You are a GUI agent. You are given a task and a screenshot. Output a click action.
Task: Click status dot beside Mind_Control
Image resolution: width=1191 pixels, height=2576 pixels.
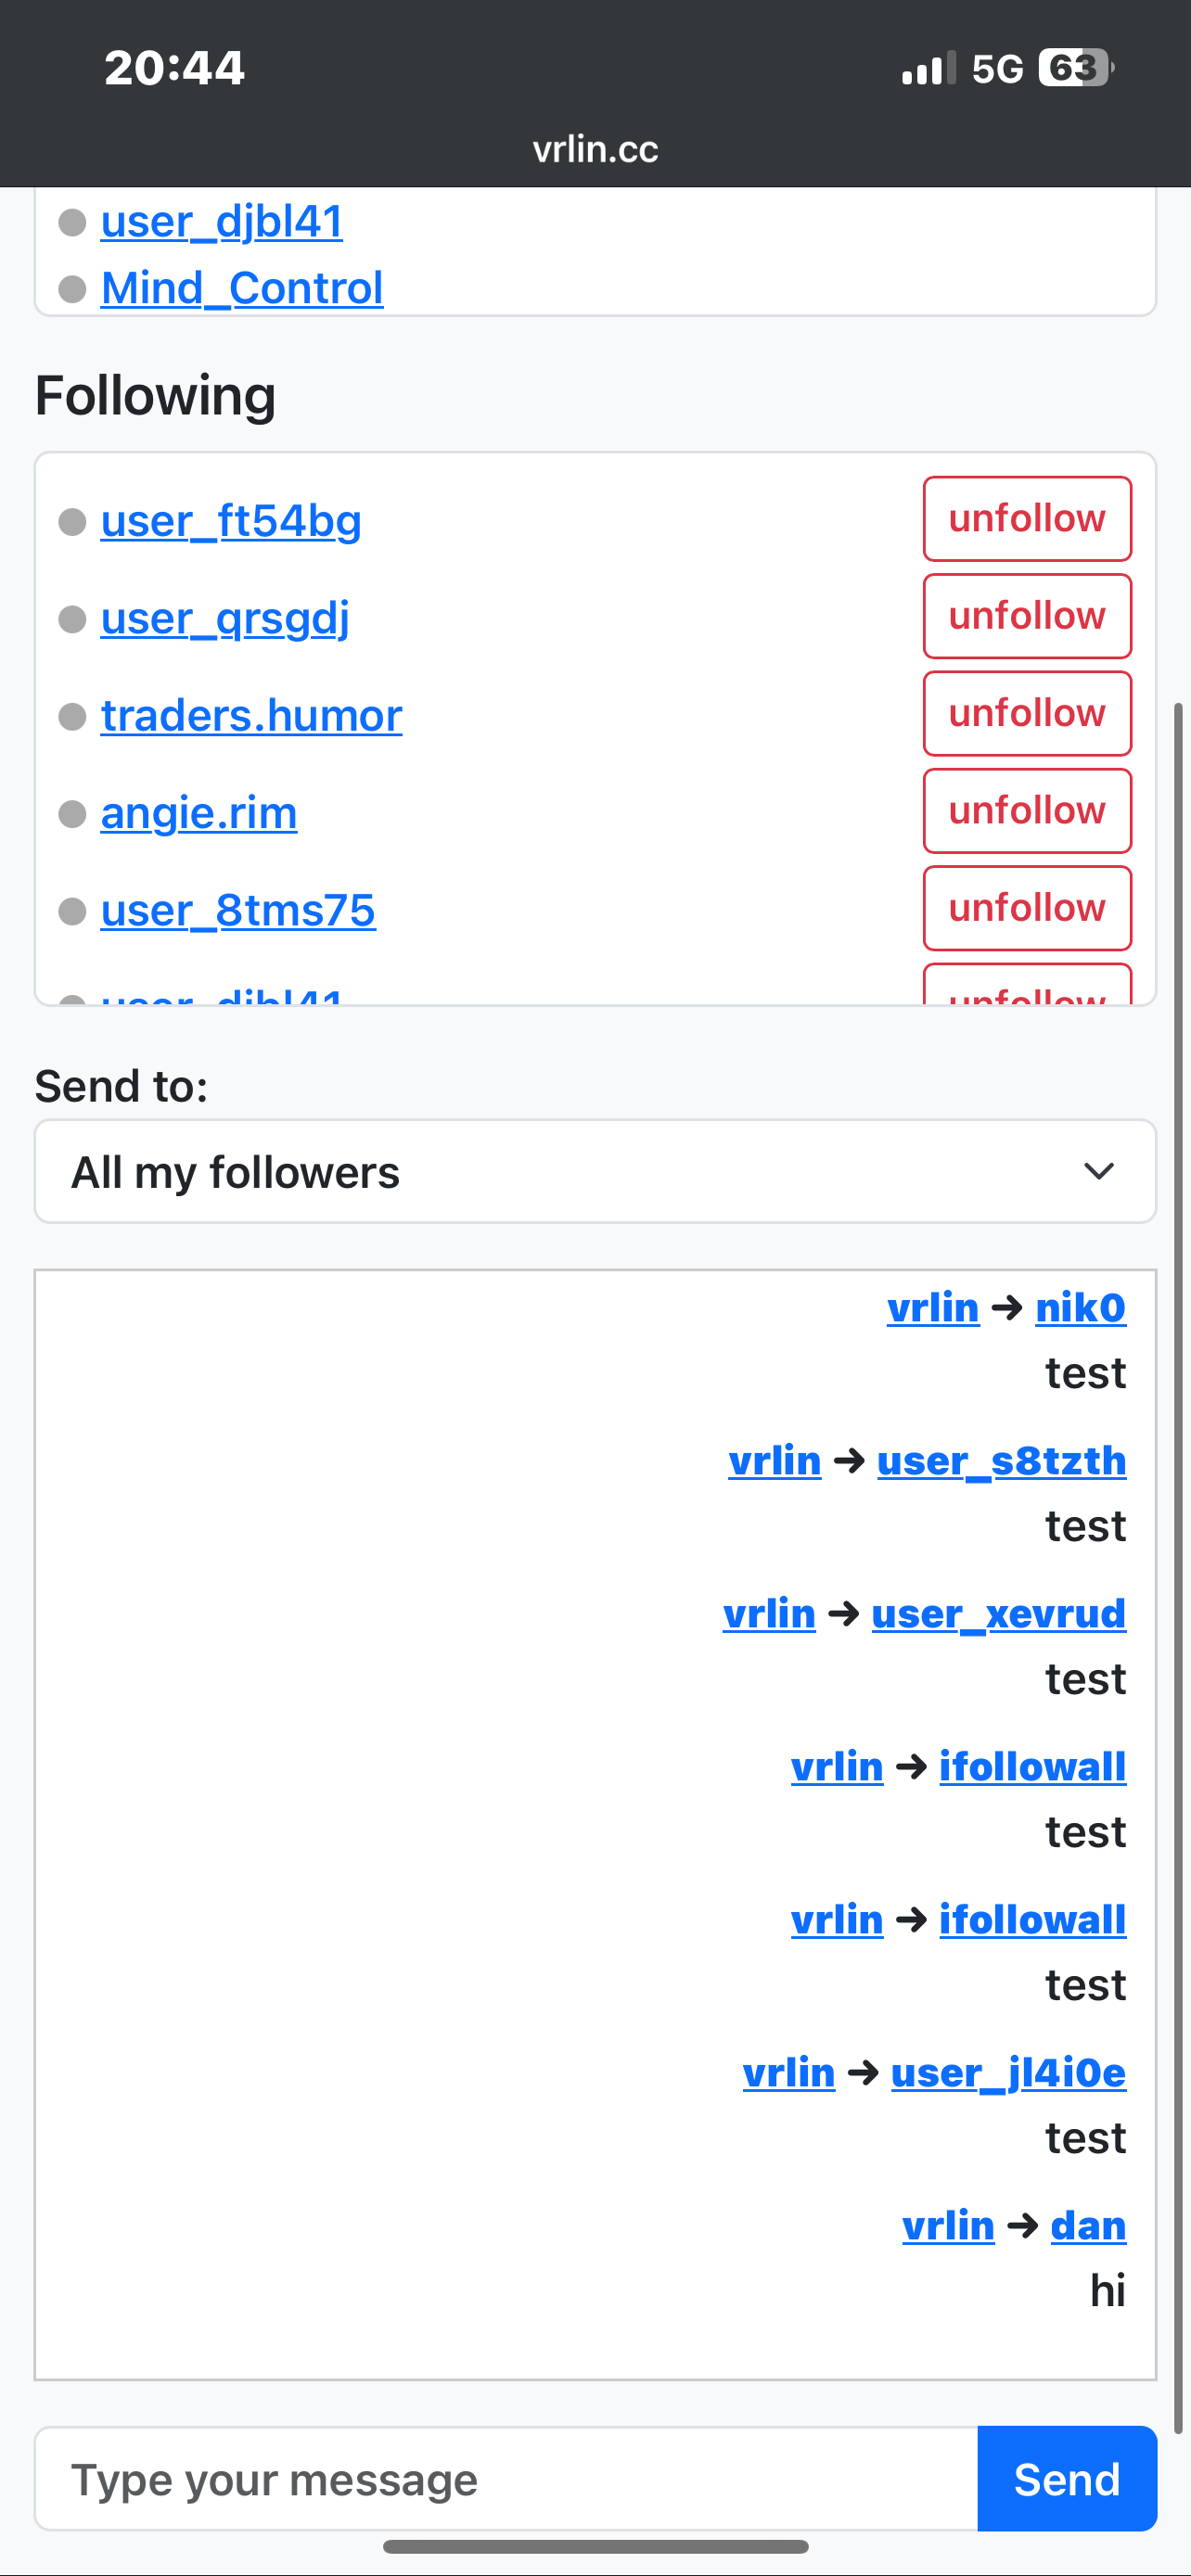point(72,289)
